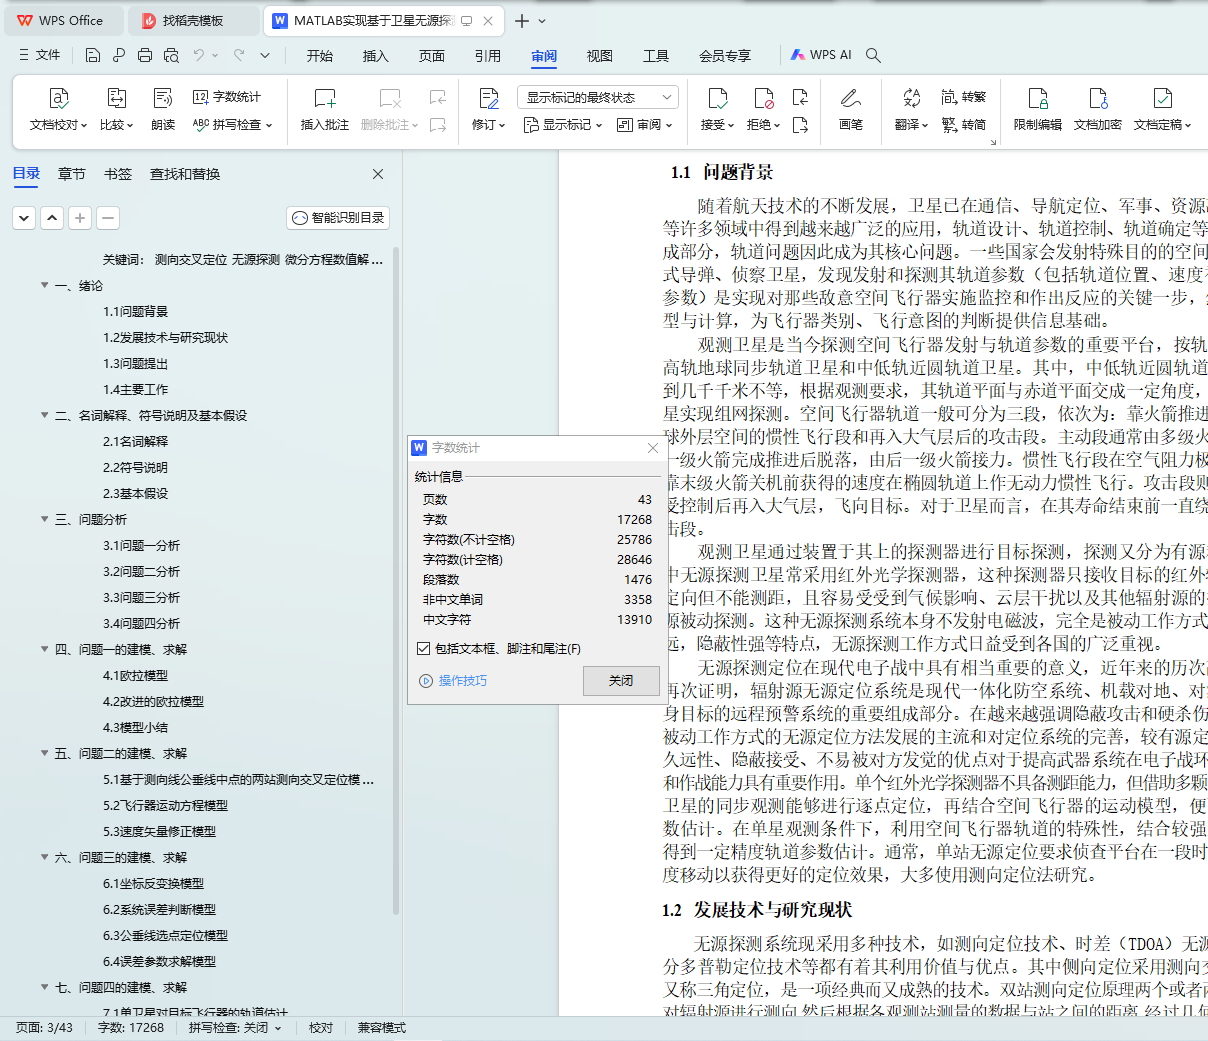Click 限制编辑 restrict editing icon
1208x1041 pixels.
click(1037, 99)
